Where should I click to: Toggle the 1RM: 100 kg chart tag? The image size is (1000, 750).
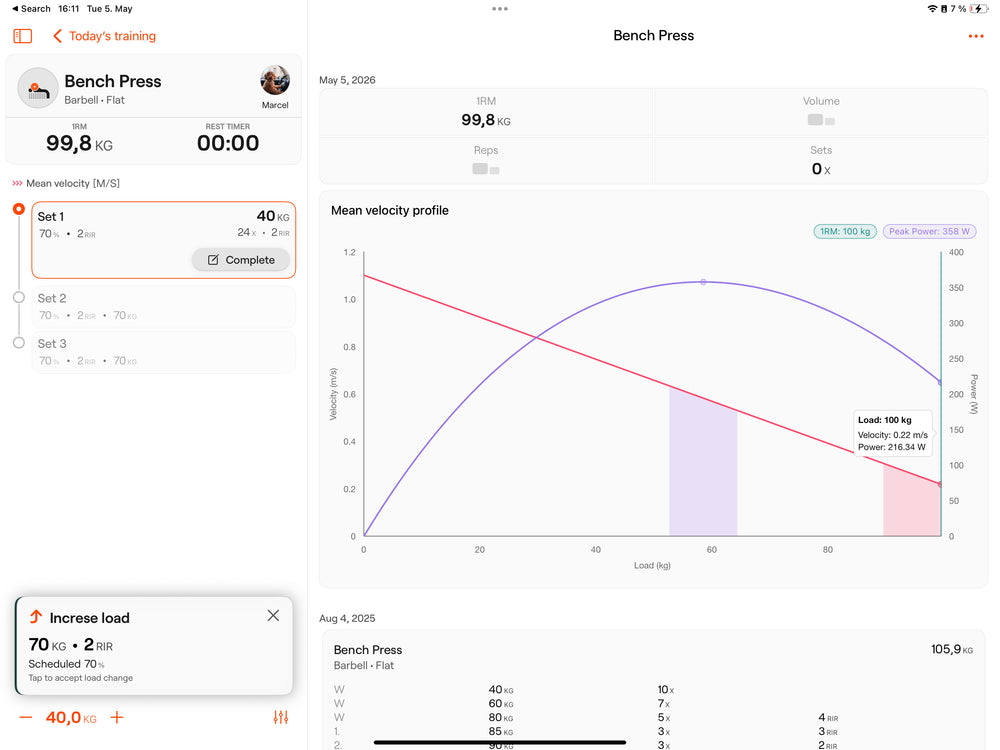point(845,232)
